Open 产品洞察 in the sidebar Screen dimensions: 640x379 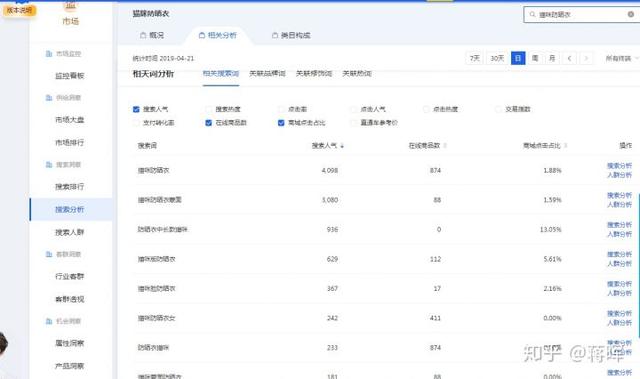coord(70,366)
